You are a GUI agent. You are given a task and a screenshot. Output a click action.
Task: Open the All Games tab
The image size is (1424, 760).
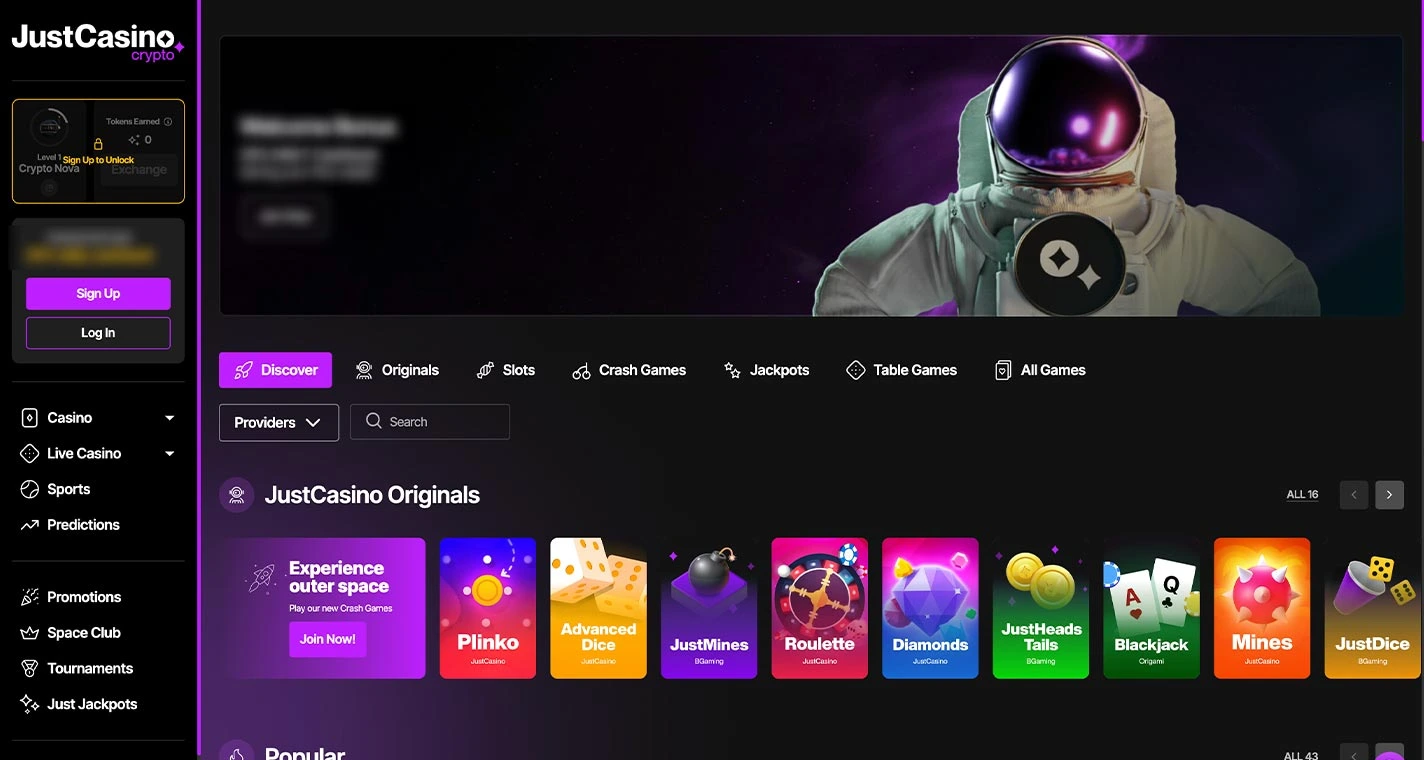tap(1040, 370)
